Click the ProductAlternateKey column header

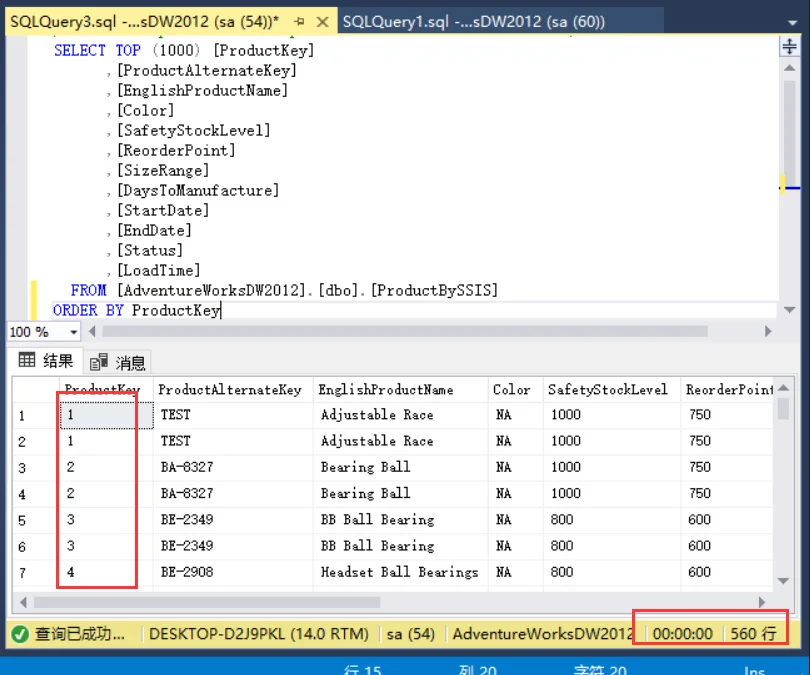point(230,390)
